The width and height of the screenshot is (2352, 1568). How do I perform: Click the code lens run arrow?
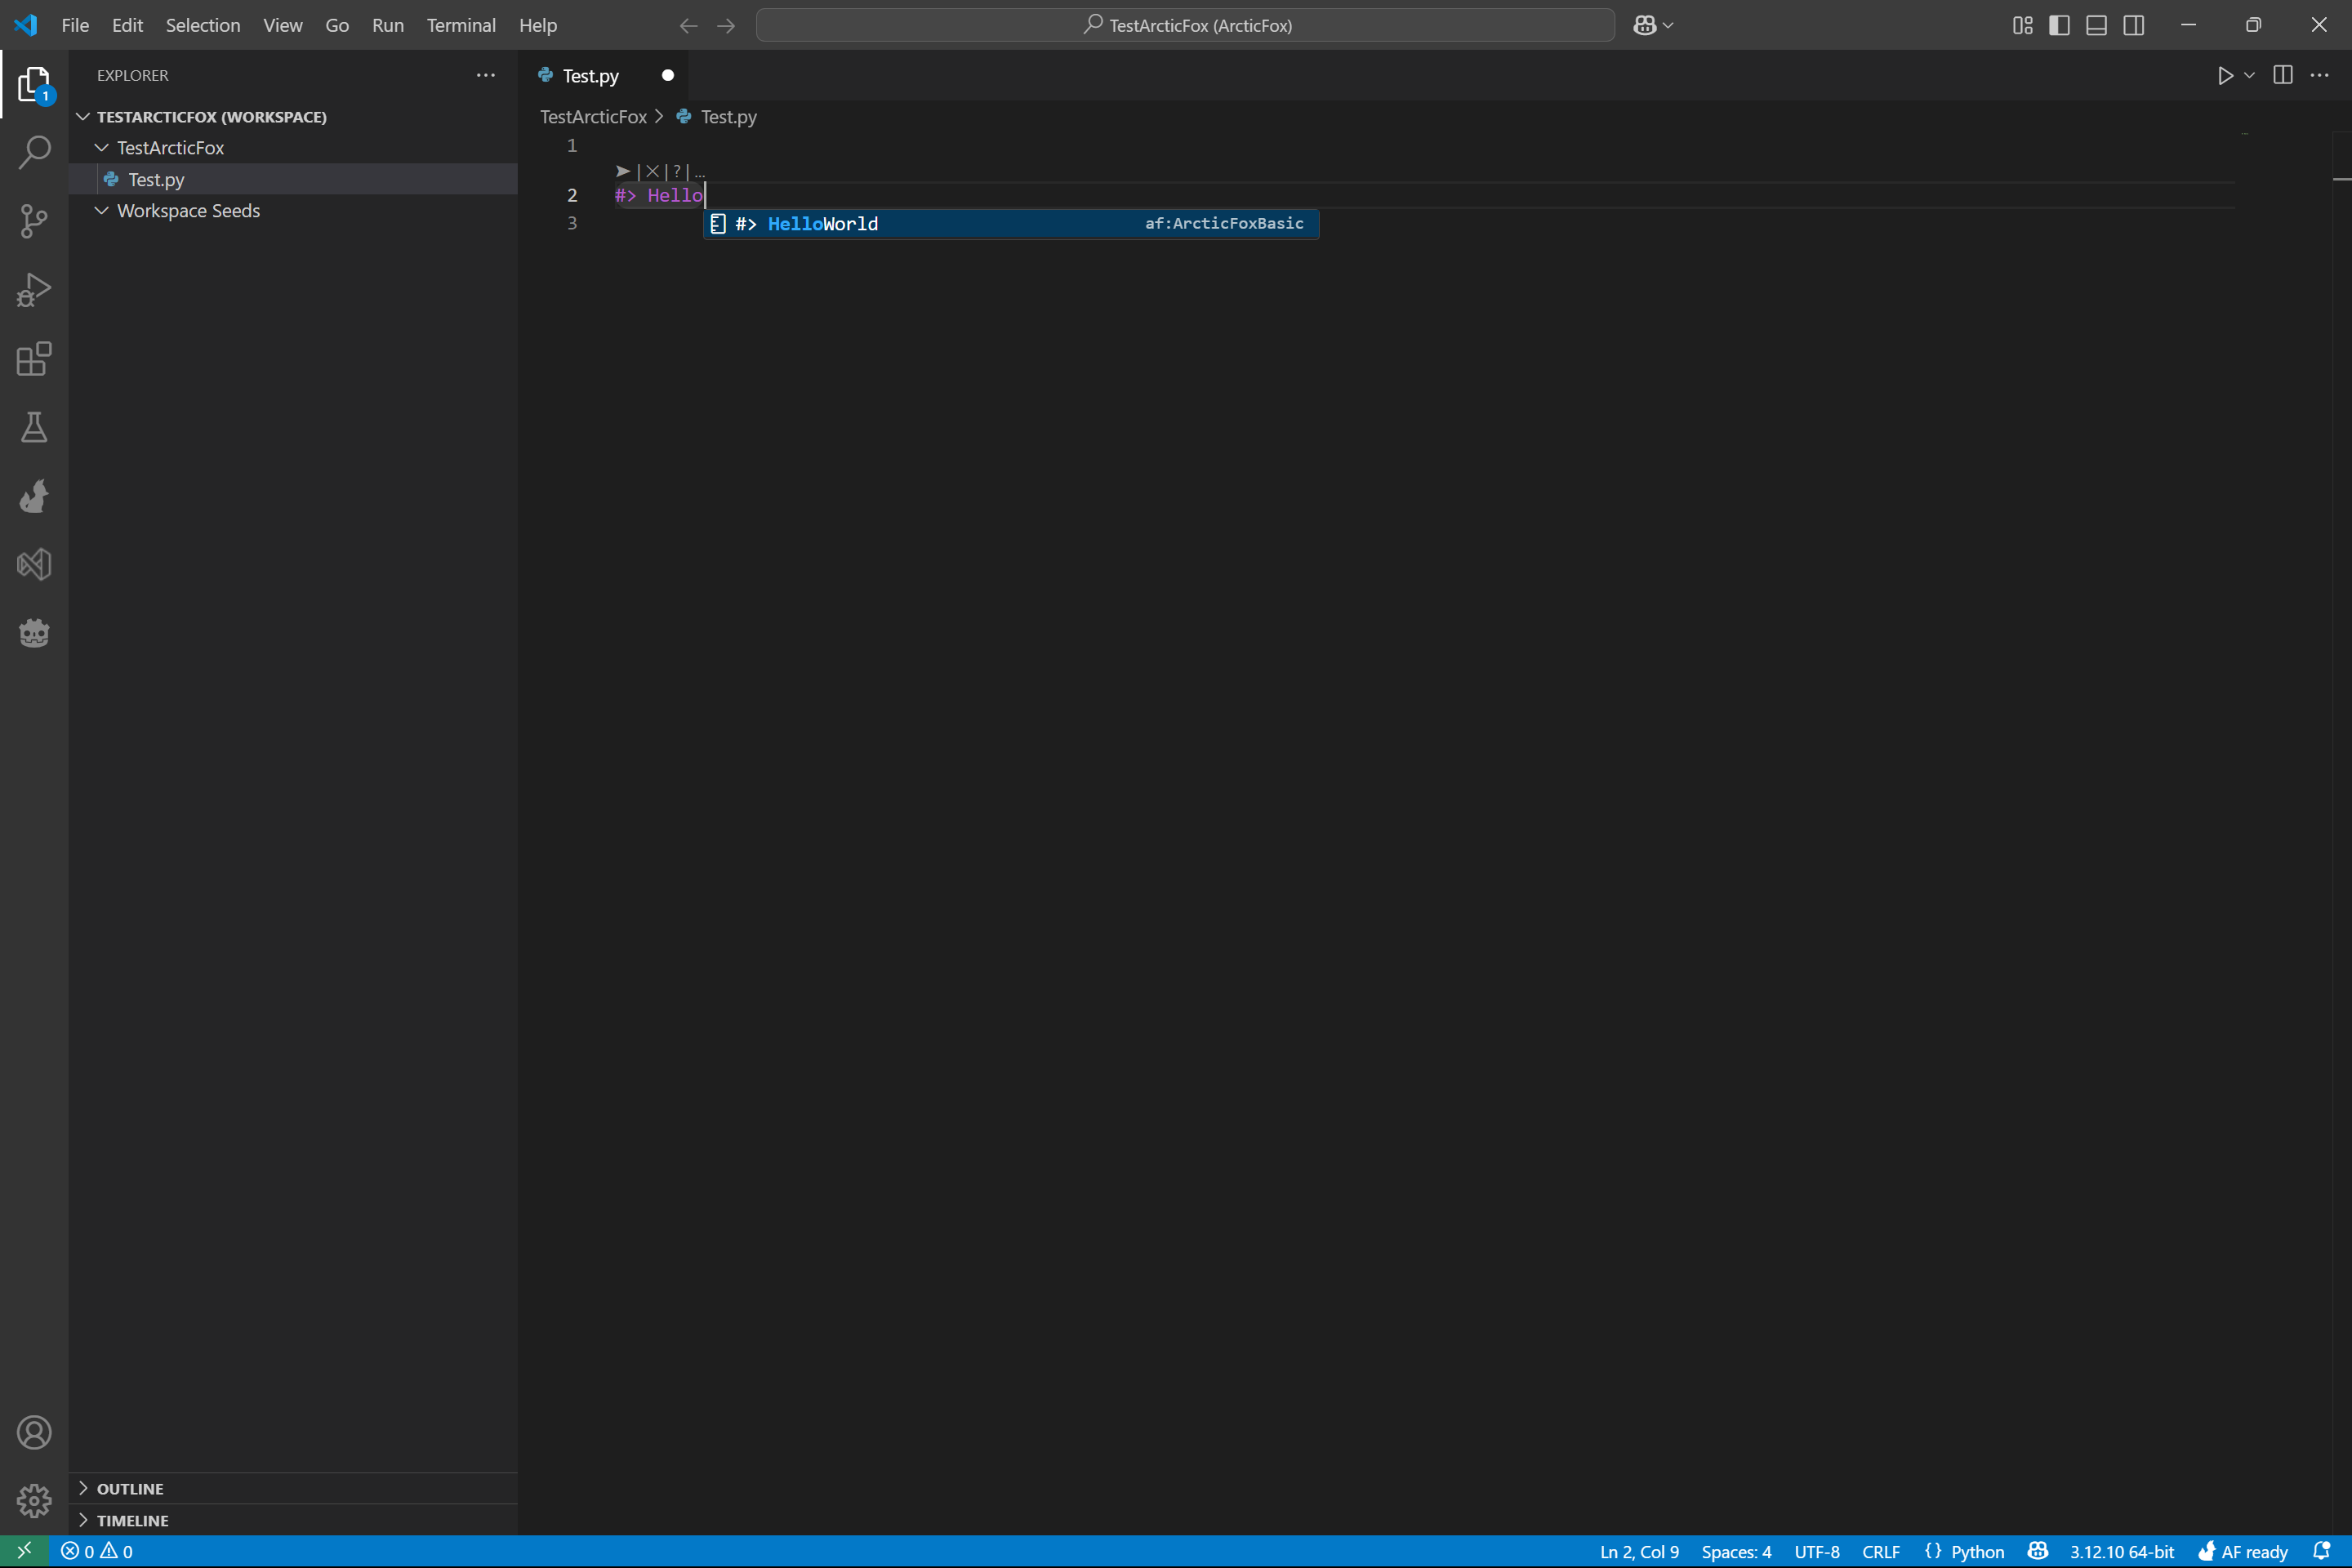tap(623, 171)
